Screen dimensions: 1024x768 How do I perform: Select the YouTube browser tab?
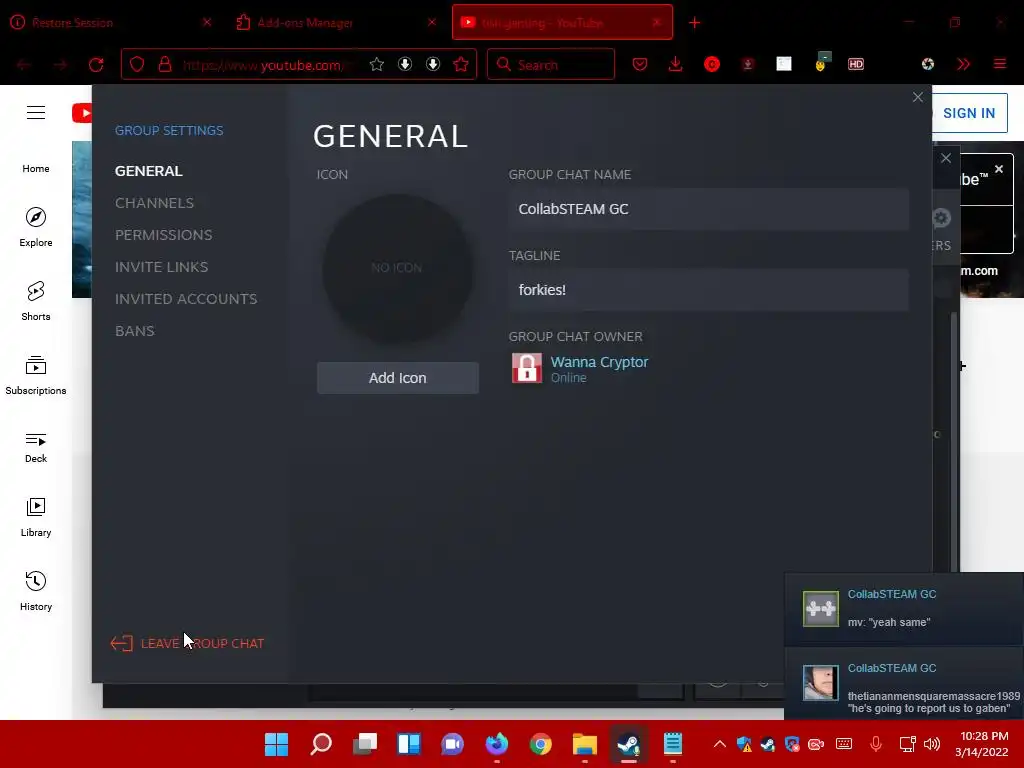coord(562,23)
